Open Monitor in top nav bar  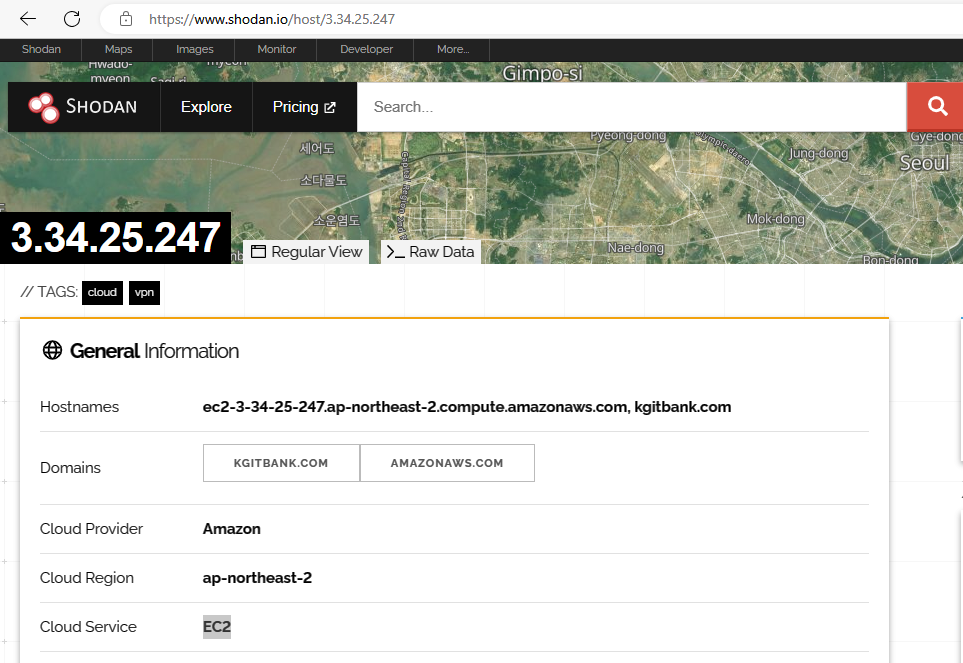click(x=276, y=49)
